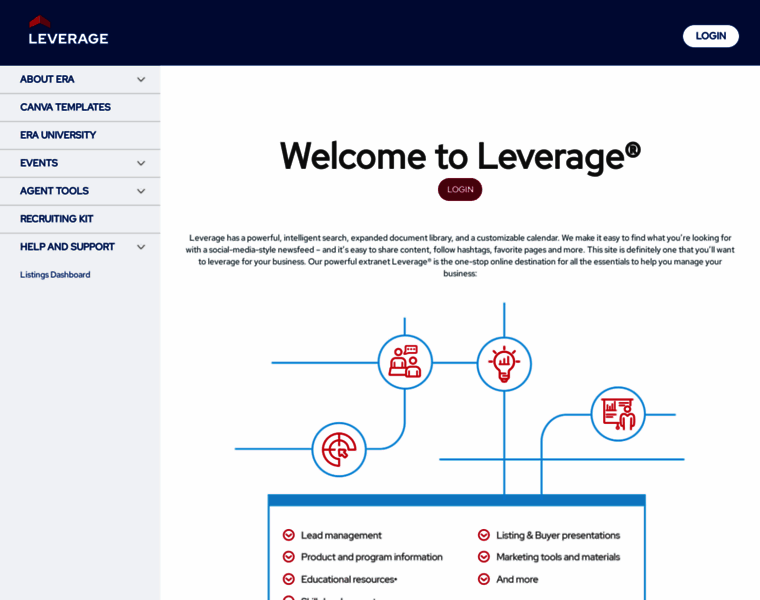
Task: Click the presenter with board icon
Action: [618, 414]
